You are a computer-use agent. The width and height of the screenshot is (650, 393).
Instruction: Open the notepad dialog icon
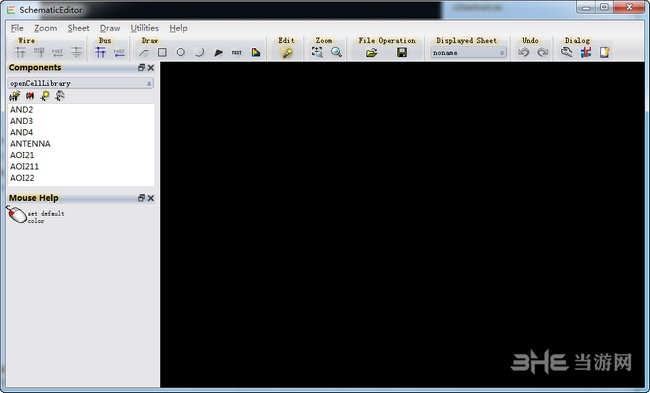604,52
